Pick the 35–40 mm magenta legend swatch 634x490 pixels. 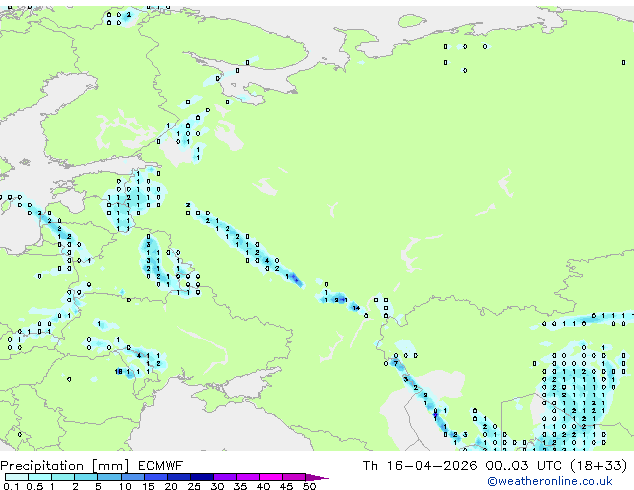coord(247,477)
